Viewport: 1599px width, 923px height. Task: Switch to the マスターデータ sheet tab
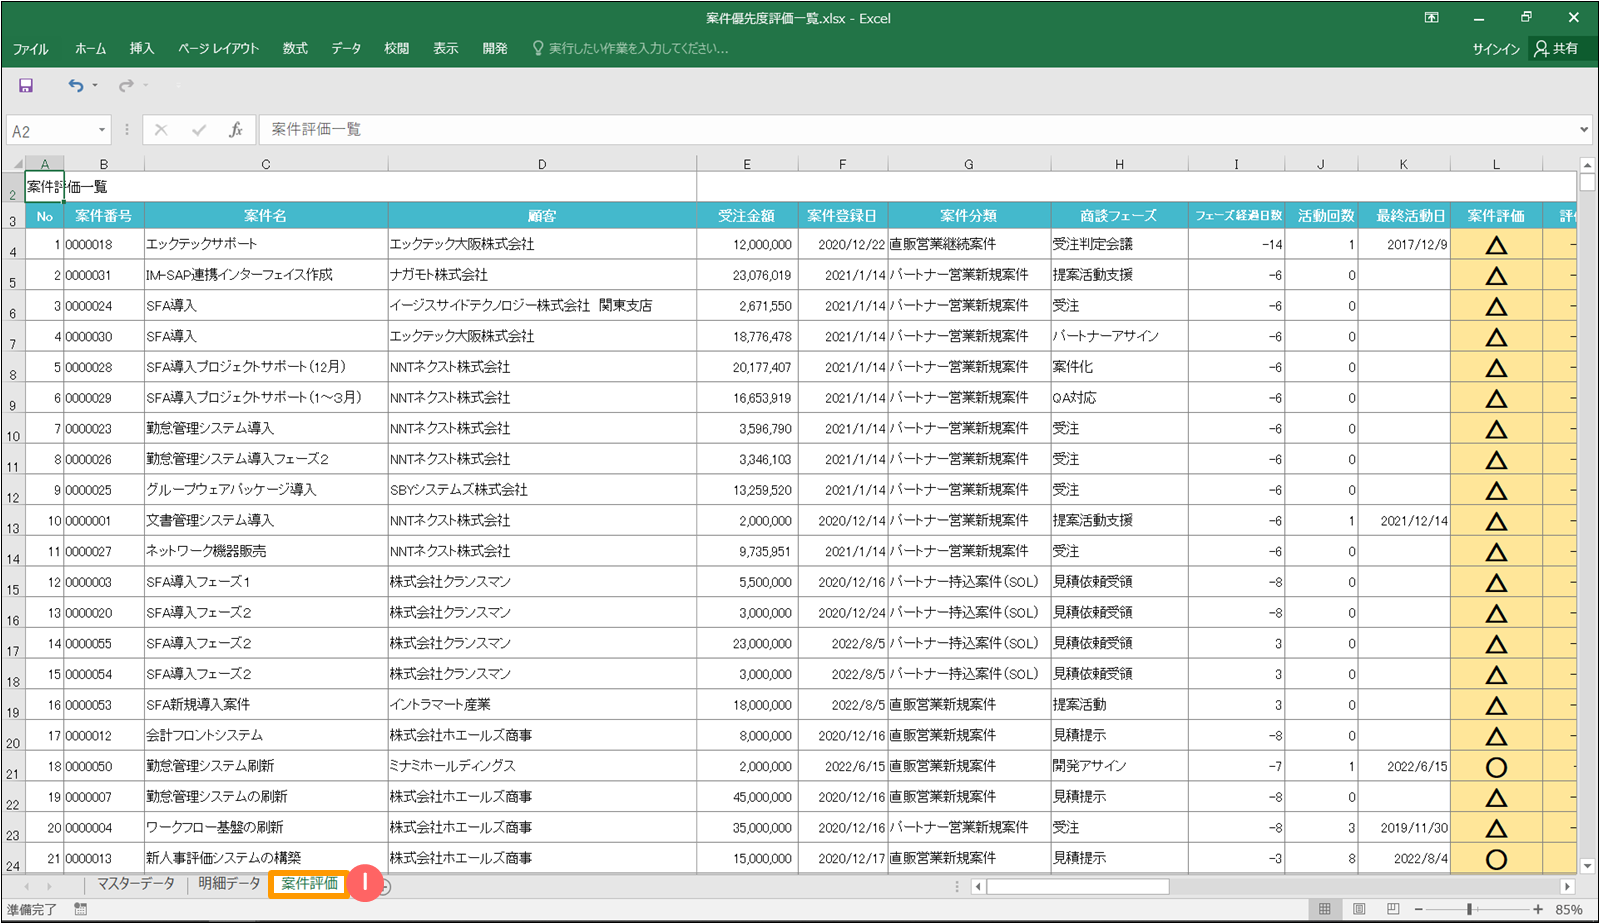(x=136, y=884)
